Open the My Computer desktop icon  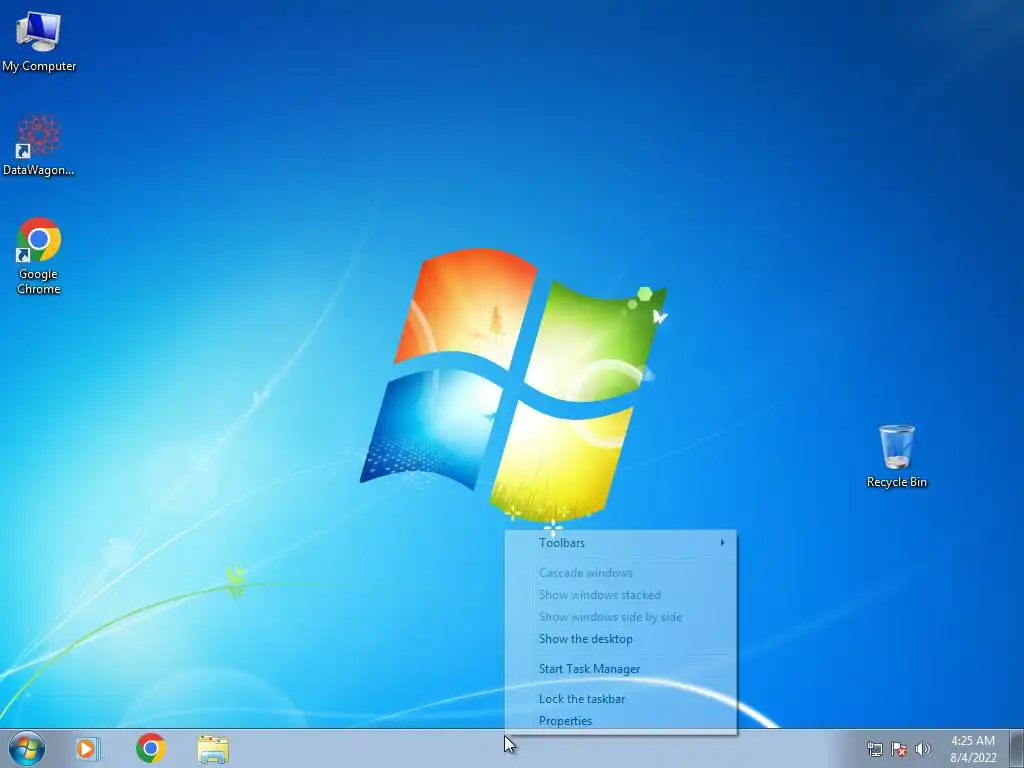[x=39, y=41]
